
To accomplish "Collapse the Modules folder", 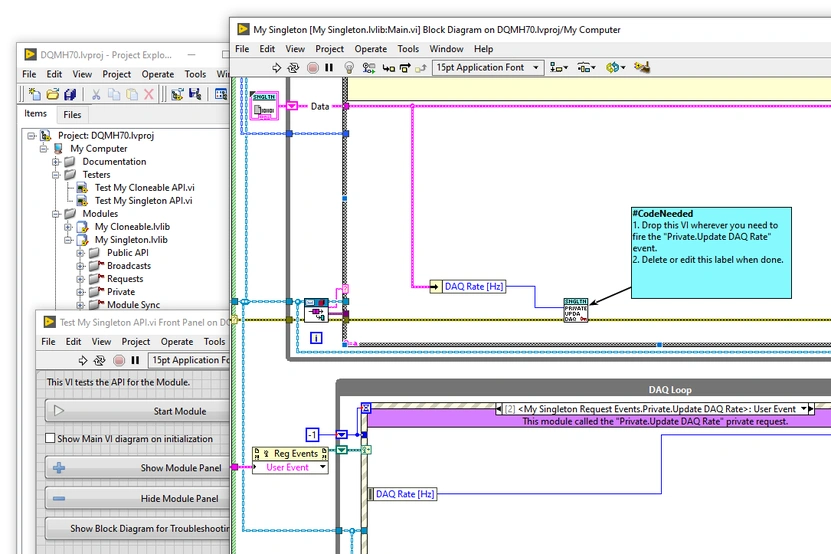I will click(56, 214).
